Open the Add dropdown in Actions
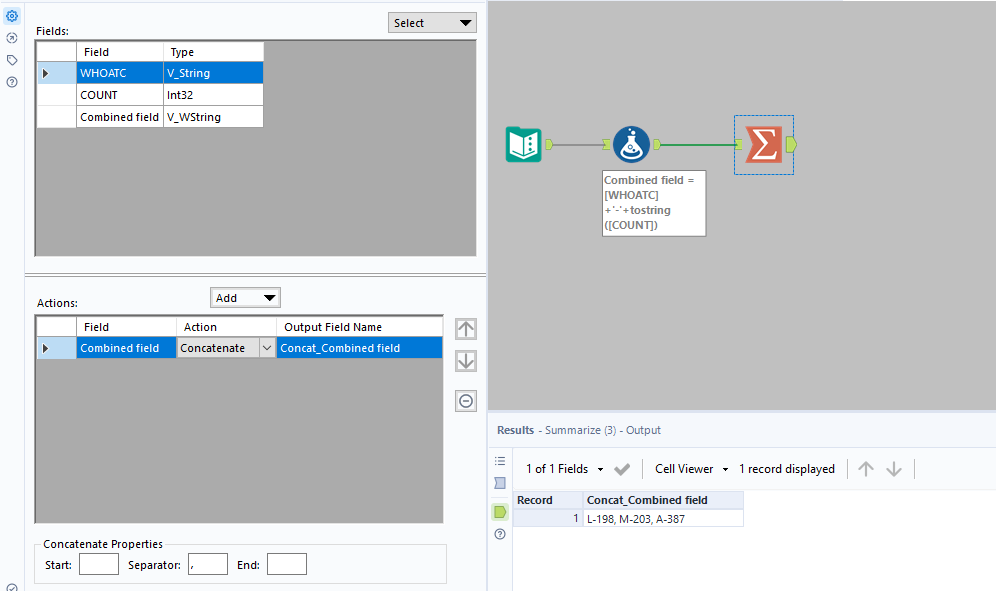 [244, 297]
